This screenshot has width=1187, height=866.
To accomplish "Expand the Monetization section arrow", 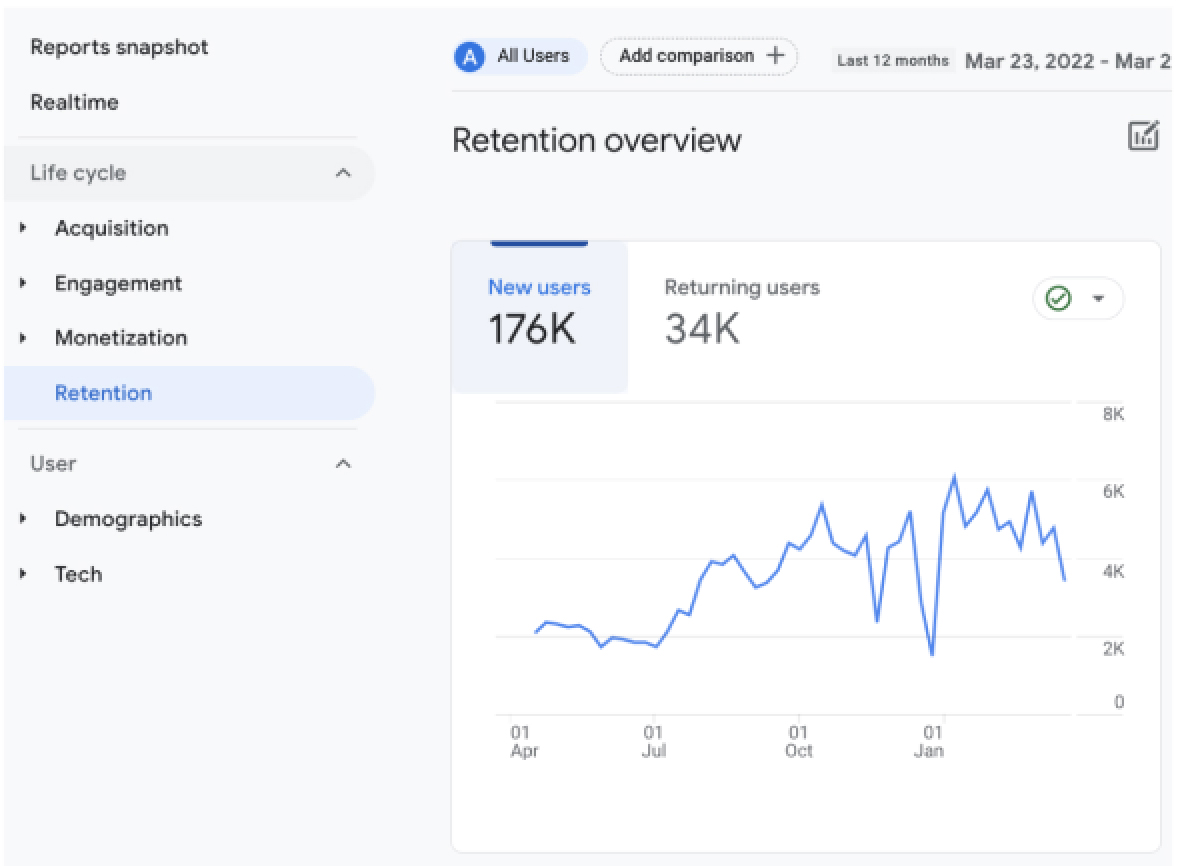I will coord(23,338).
